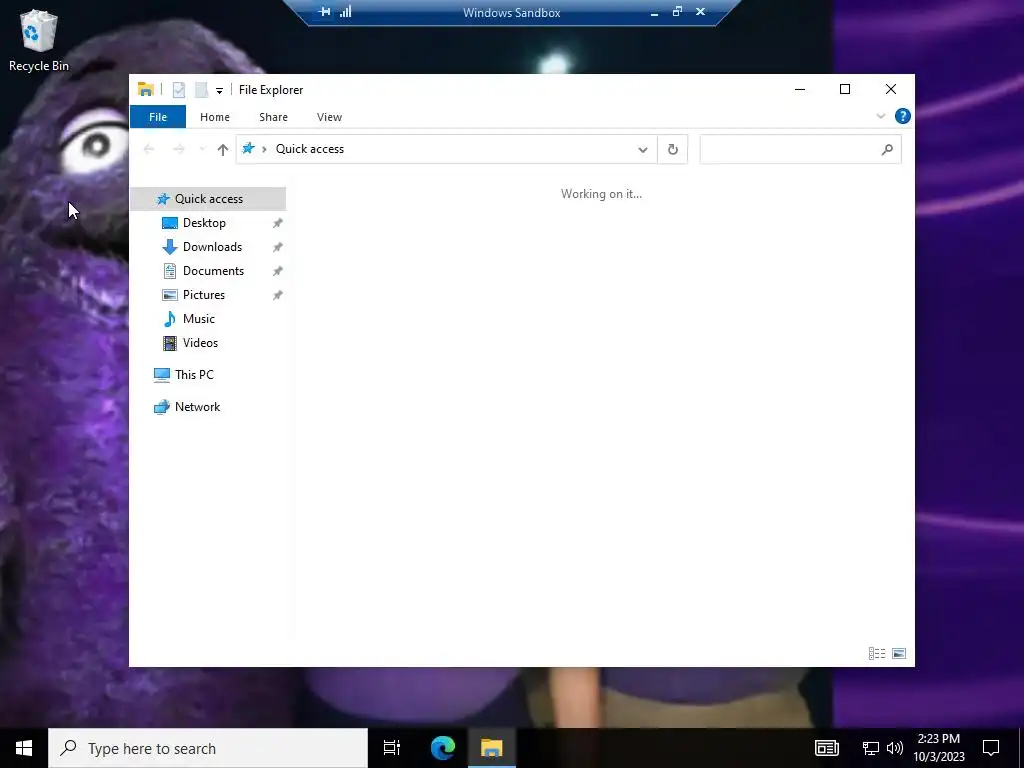Open Downloads in the navigation pane
This screenshot has width=1024, height=768.
tap(212, 247)
